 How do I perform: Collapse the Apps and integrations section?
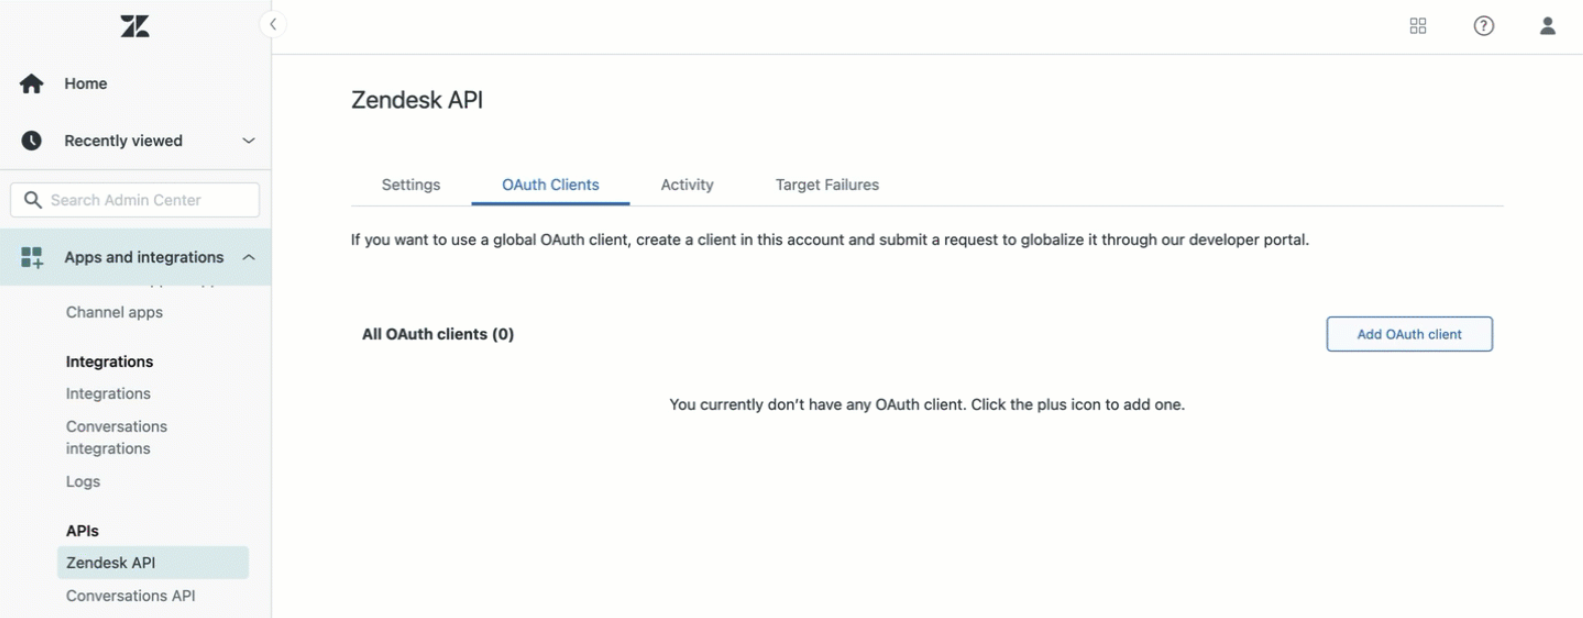coord(248,256)
